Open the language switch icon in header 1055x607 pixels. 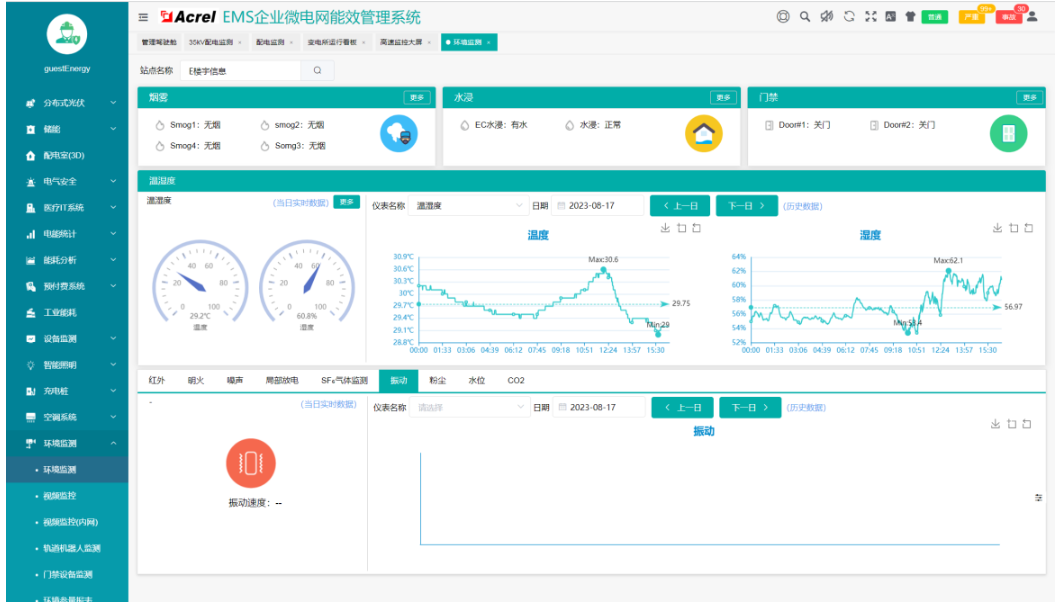[890, 17]
